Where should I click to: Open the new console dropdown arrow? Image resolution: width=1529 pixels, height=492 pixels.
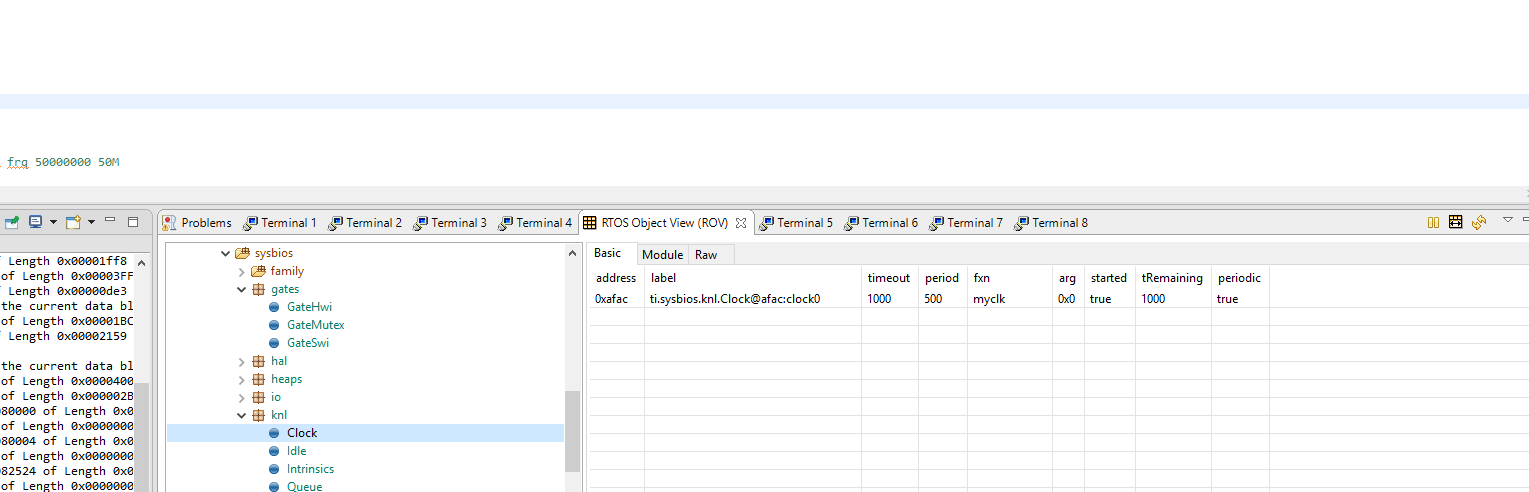[91, 222]
